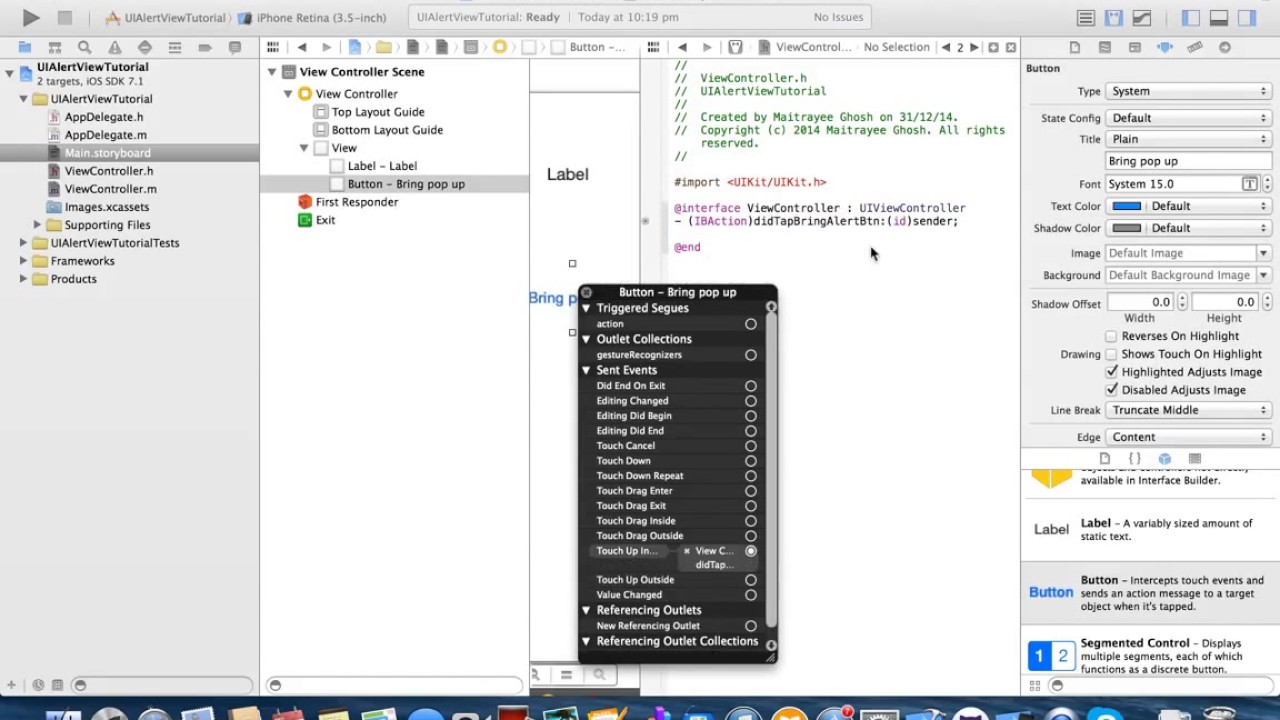Open the Default Image combo box
Image resolution: width=1280 pixels, height=720 pixels.
(1188, 253)
